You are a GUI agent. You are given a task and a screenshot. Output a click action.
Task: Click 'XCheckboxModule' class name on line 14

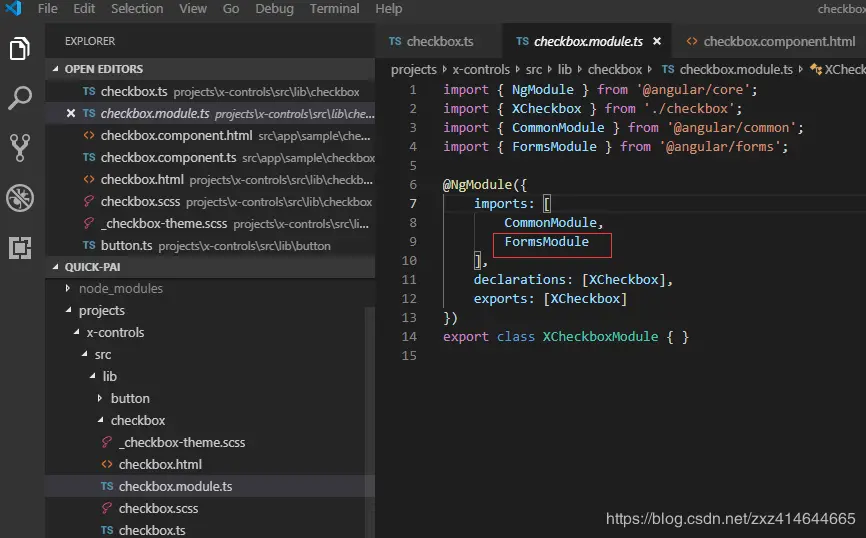point(600,336)
